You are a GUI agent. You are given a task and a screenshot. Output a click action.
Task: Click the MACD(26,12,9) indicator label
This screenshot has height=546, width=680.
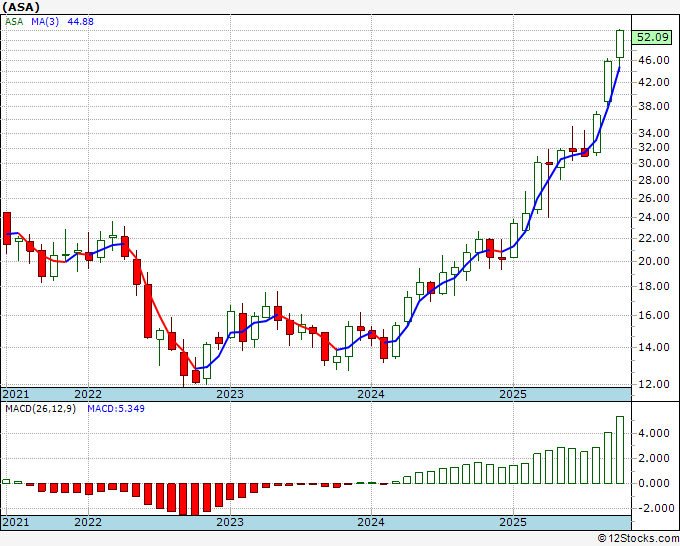[x=40, y=409]
